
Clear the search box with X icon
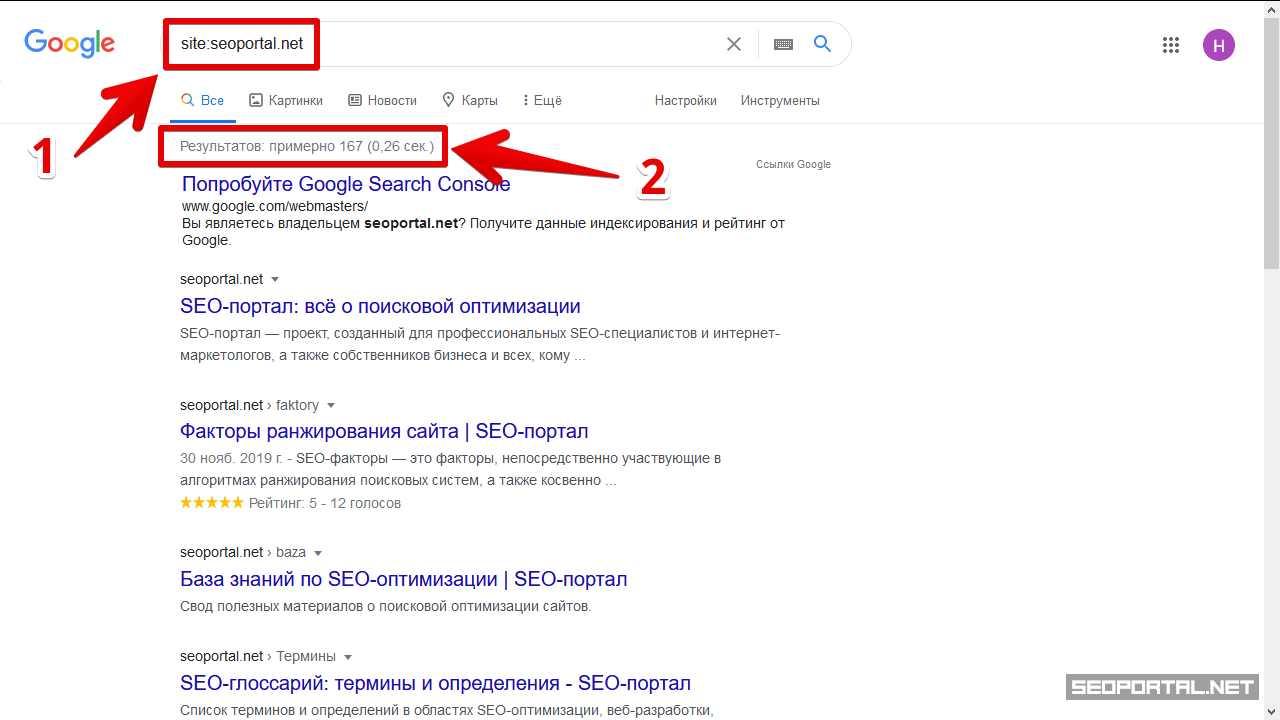coord(734,44)
